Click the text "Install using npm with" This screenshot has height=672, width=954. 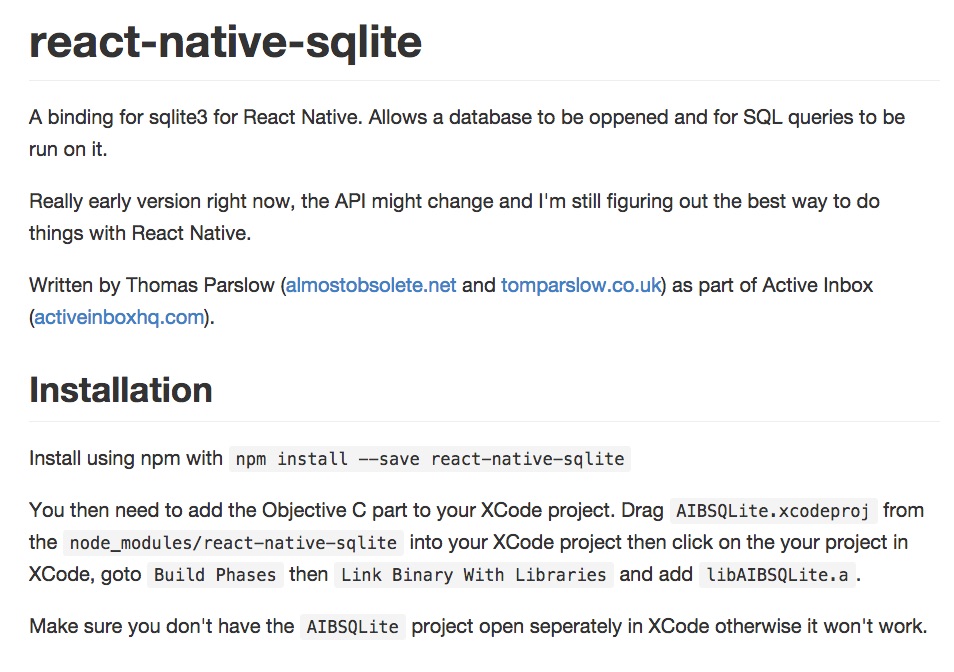126,459
